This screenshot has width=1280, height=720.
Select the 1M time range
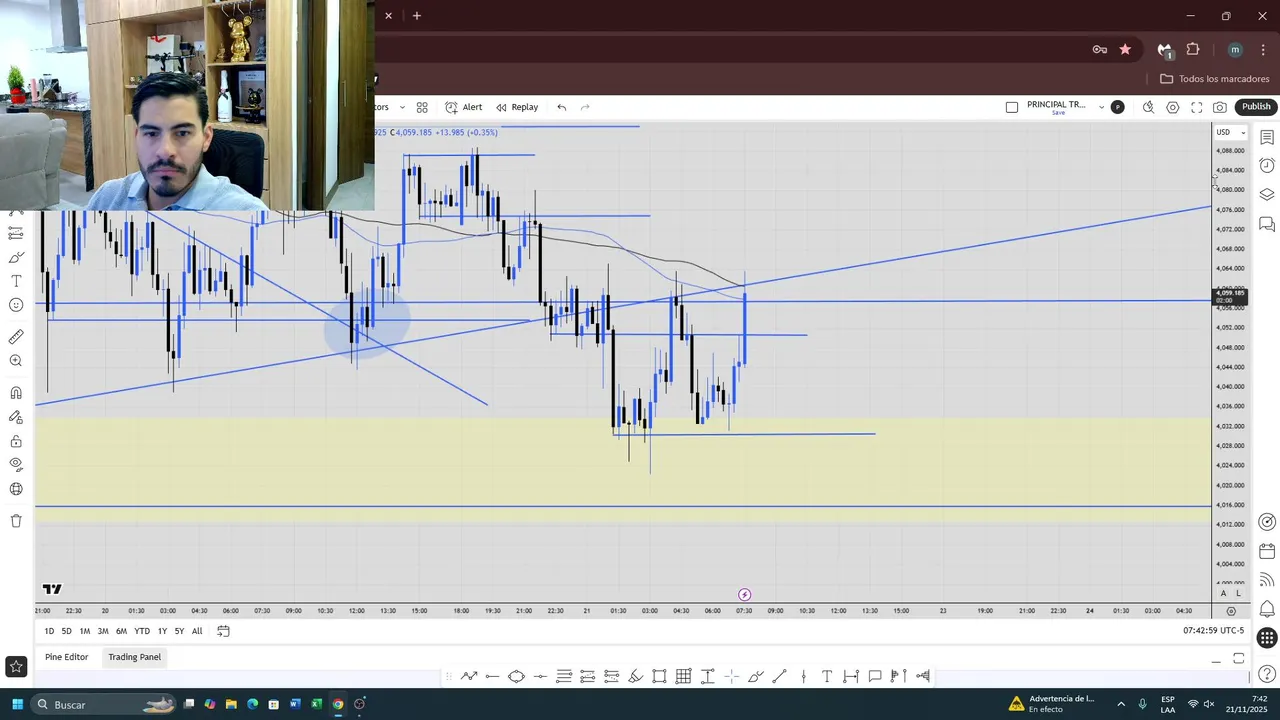pos(85,631)
